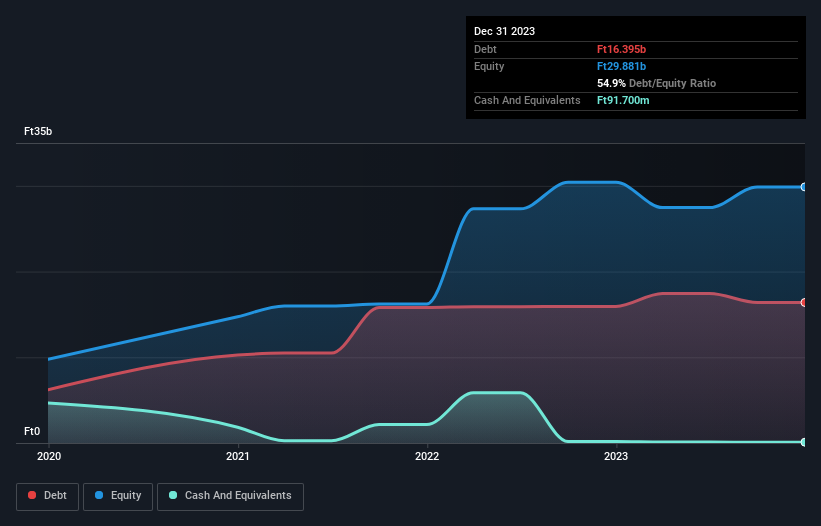Click the Ft0 y-axis label
Screen dimensions: 821x526
point(32,431)
